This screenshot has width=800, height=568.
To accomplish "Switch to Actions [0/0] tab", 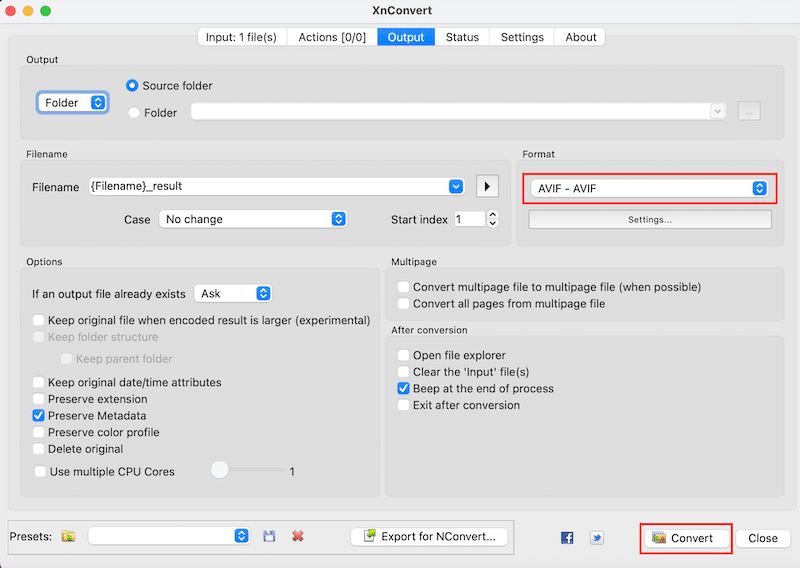I will [x=332, y=37].
